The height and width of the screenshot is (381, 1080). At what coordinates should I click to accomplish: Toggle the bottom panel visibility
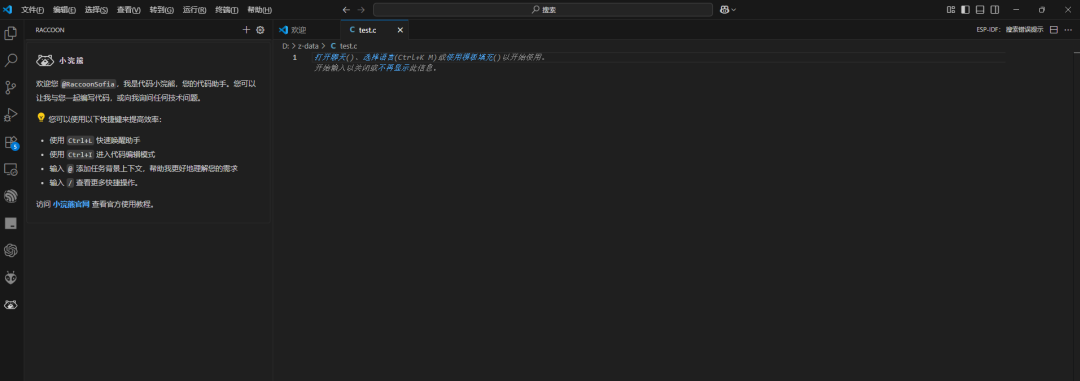pos(980,10)
